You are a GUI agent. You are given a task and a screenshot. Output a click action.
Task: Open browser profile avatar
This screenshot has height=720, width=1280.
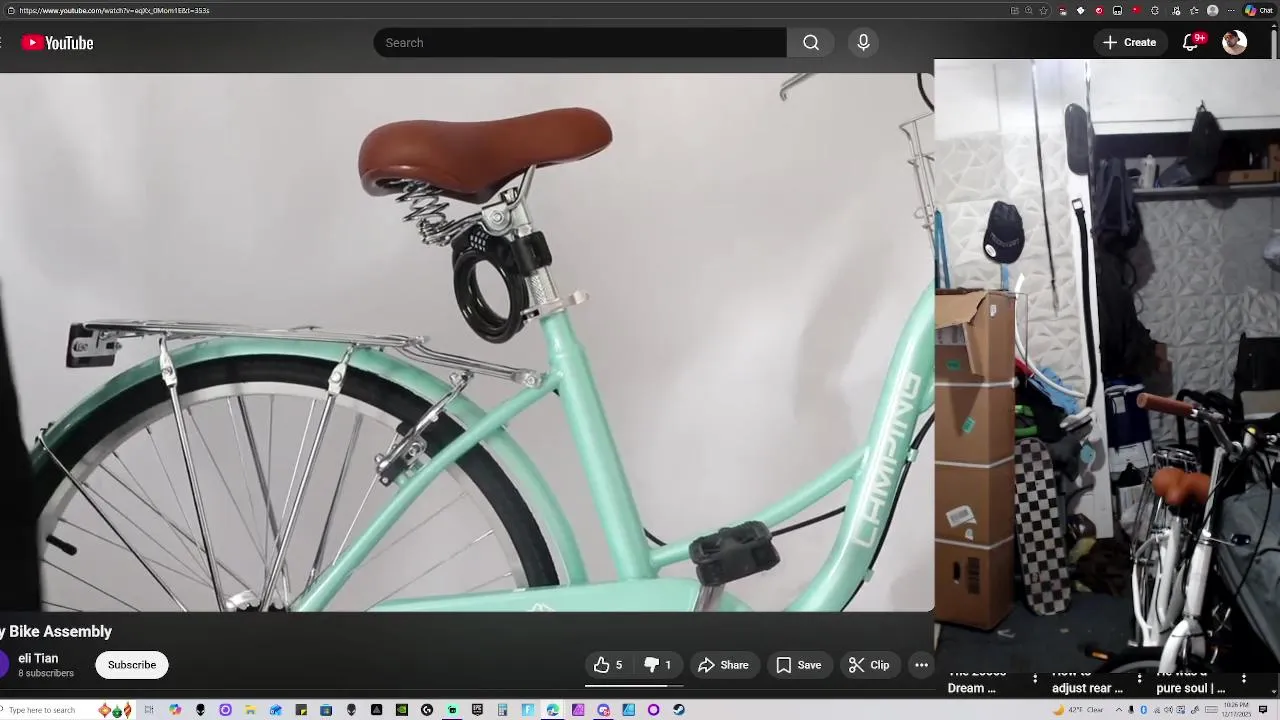pos(1212,10)
